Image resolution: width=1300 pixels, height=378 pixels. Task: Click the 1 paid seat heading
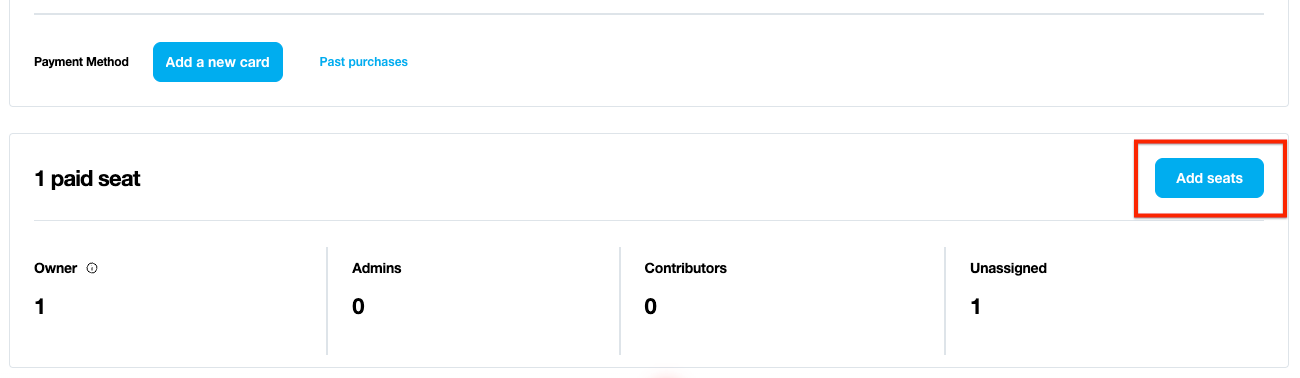click(x=87, y=179)
